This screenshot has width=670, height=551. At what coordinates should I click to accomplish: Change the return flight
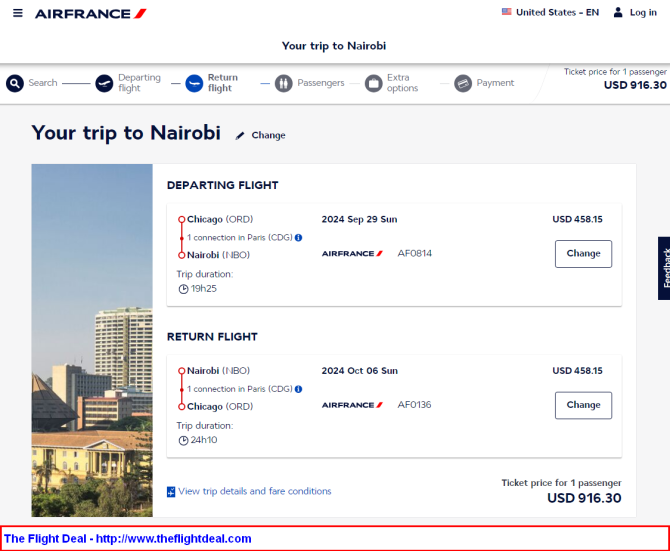[x=583, y=405]
